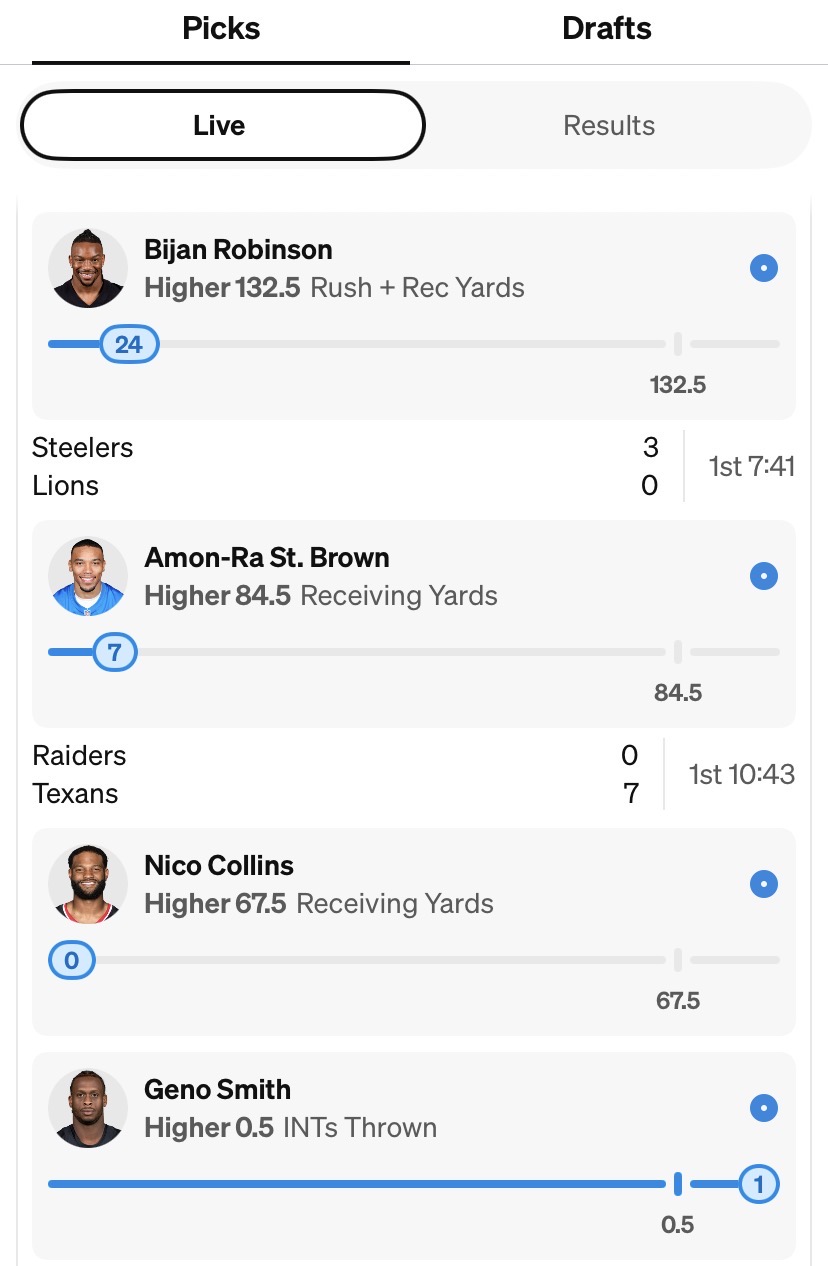Show the Results view

point(609,126)
